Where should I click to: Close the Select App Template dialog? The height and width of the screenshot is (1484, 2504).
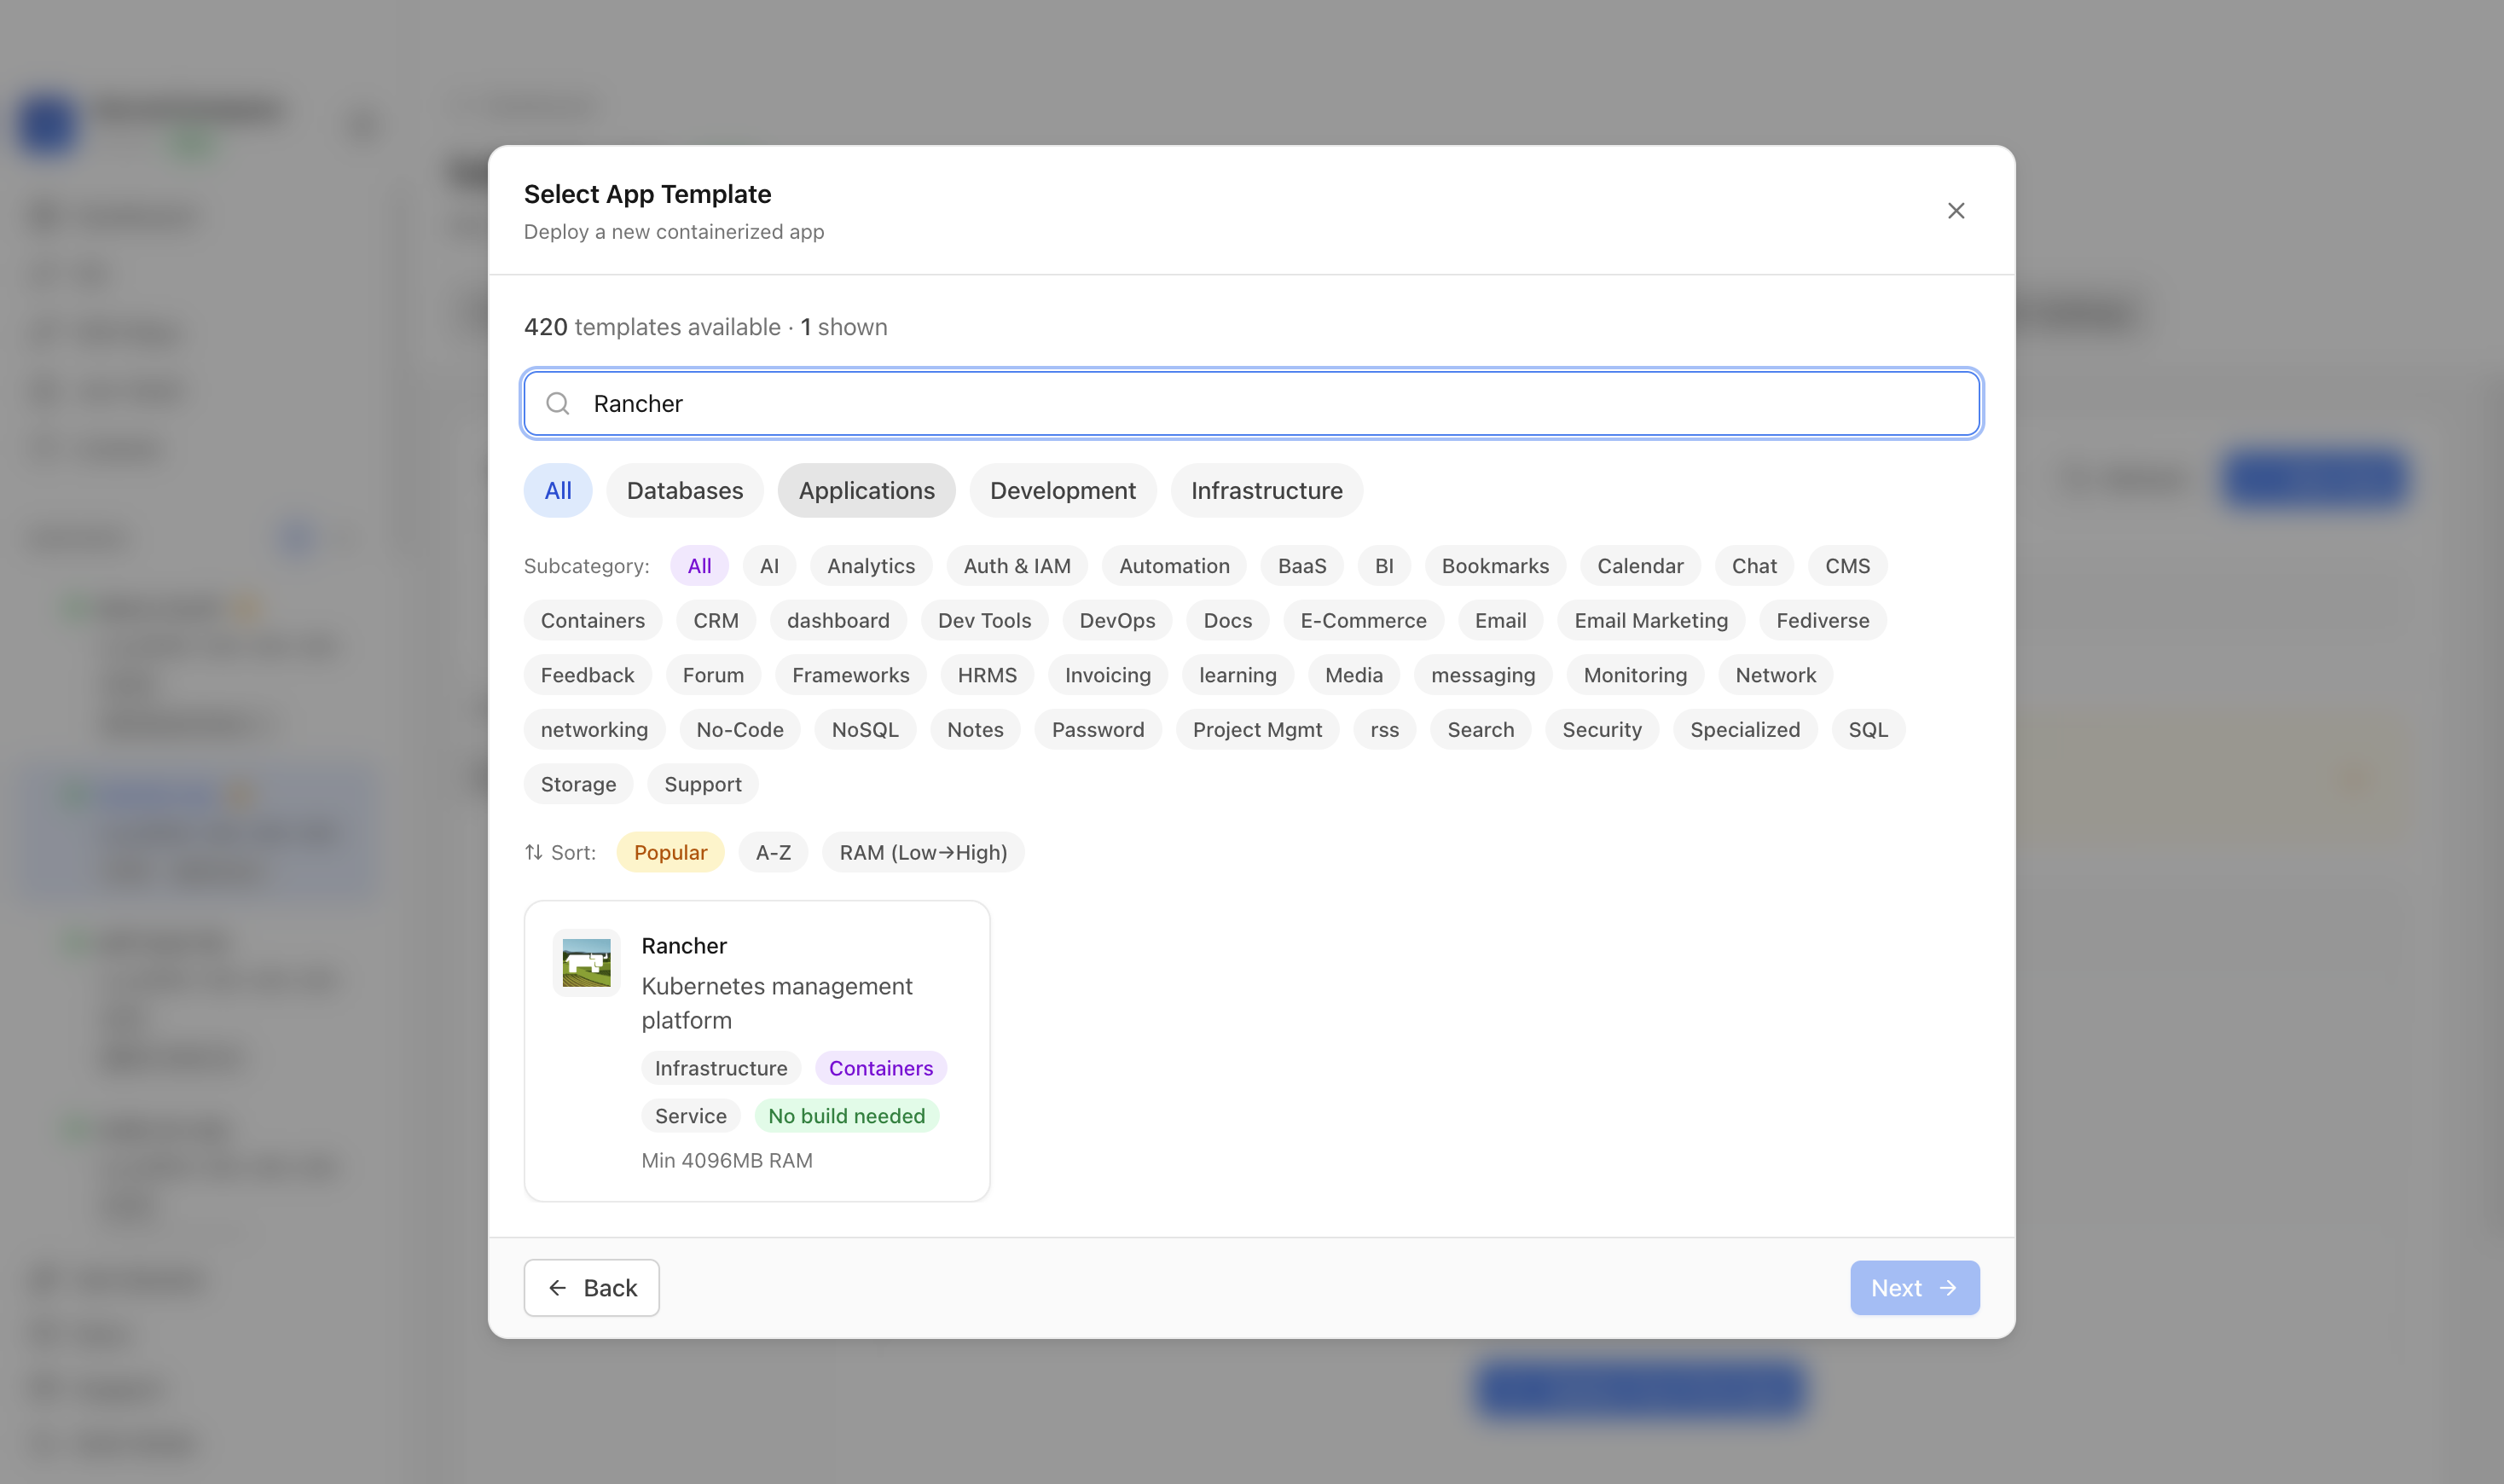click(1956, 211)
